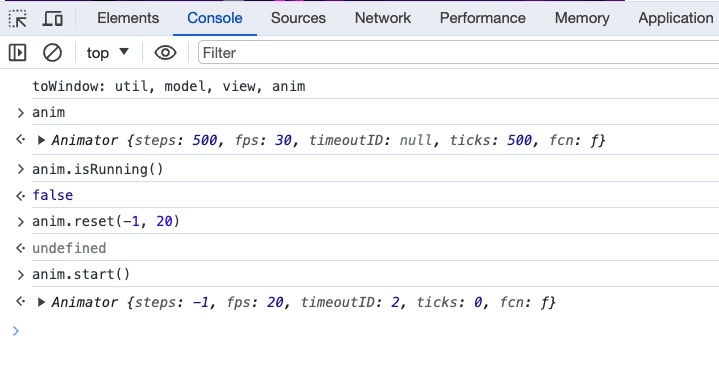Expand the first Animator object steps 500

coord(41,140)
